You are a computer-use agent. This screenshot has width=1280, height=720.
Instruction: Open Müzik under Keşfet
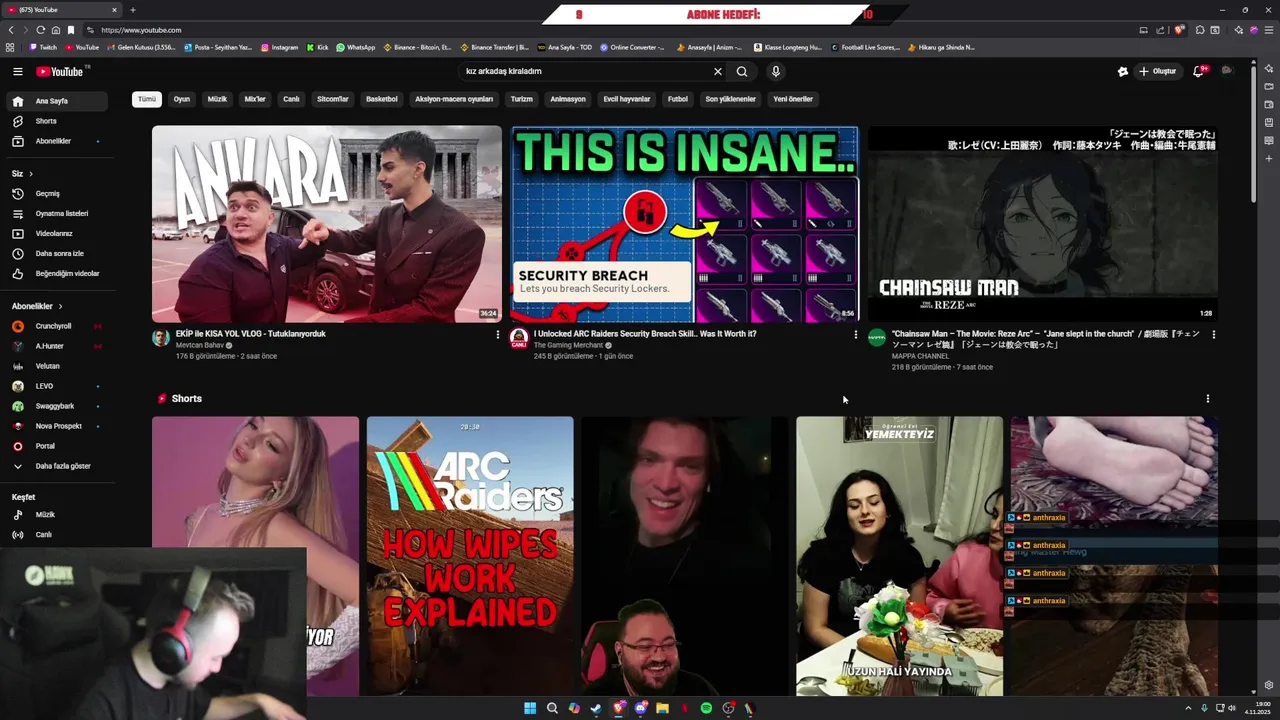[x=56, y=515]
